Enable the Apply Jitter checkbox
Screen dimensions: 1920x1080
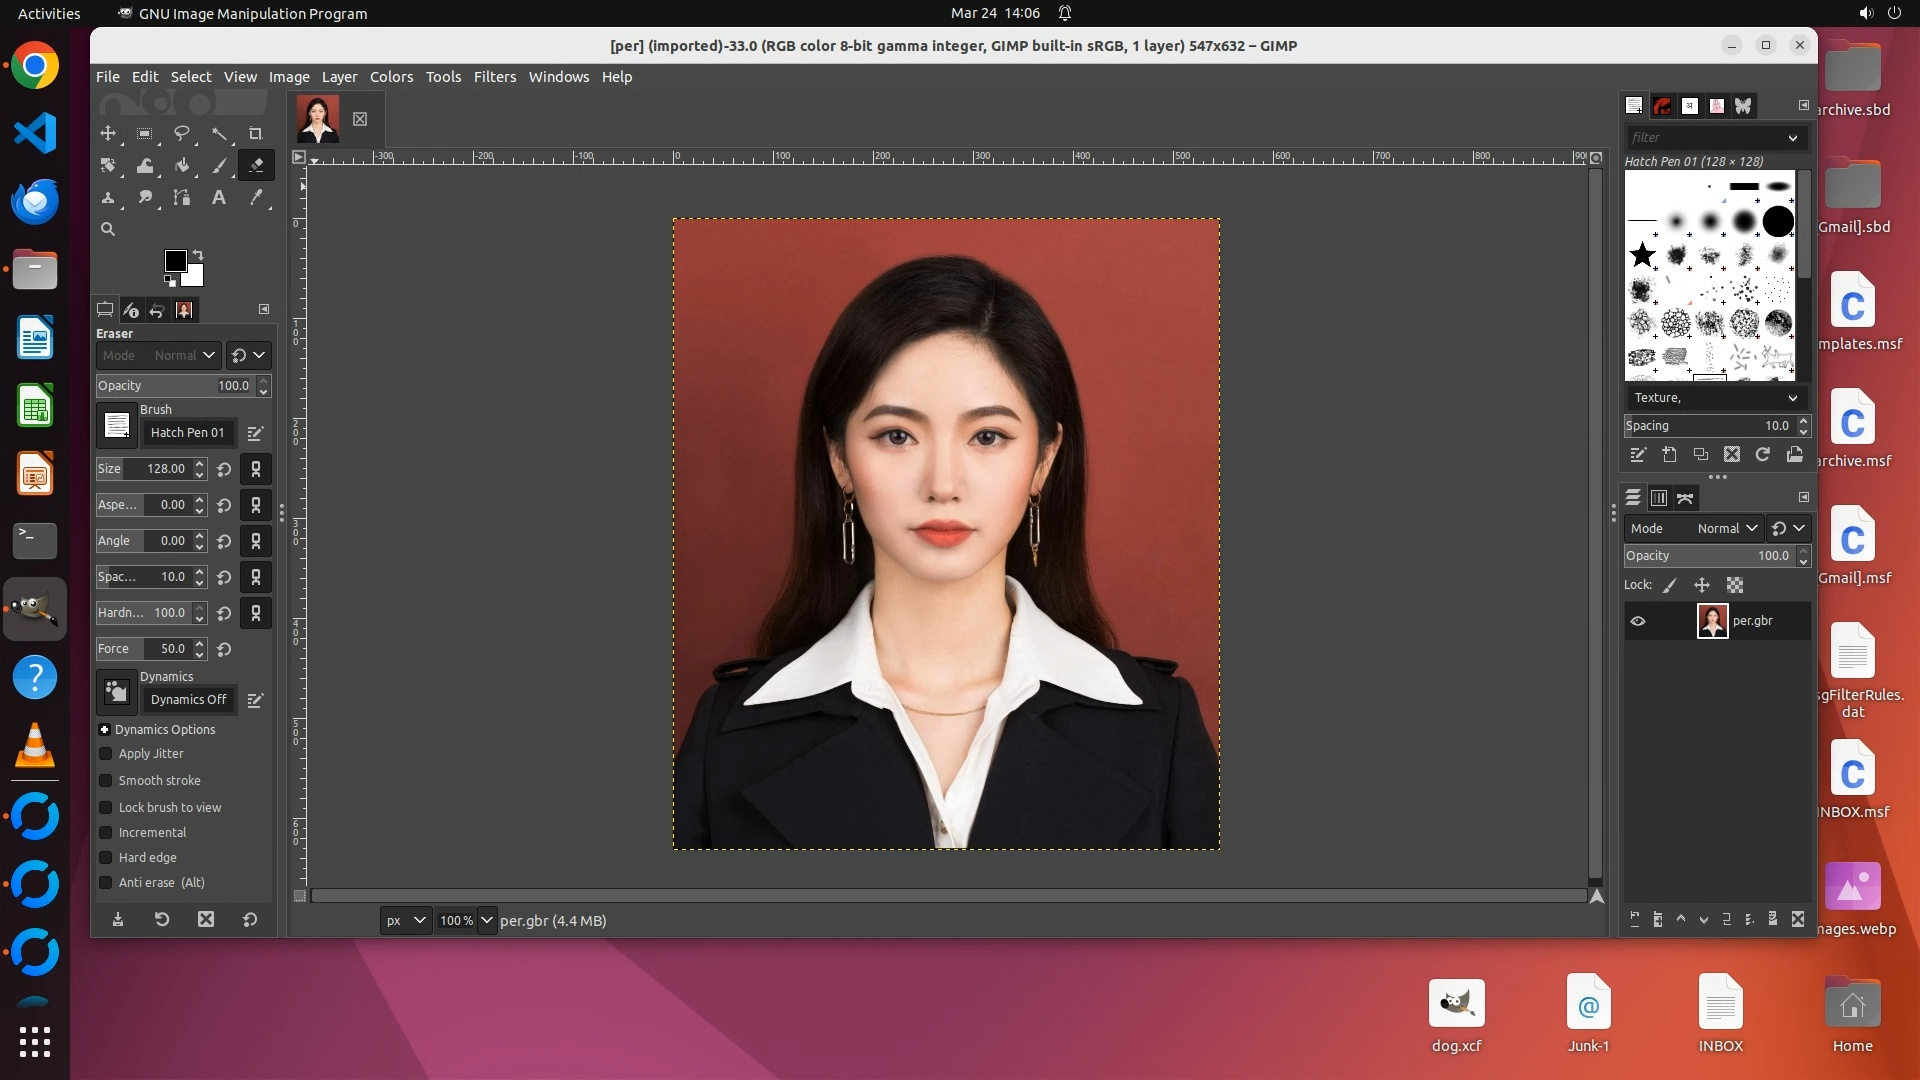tap(106, 754)
